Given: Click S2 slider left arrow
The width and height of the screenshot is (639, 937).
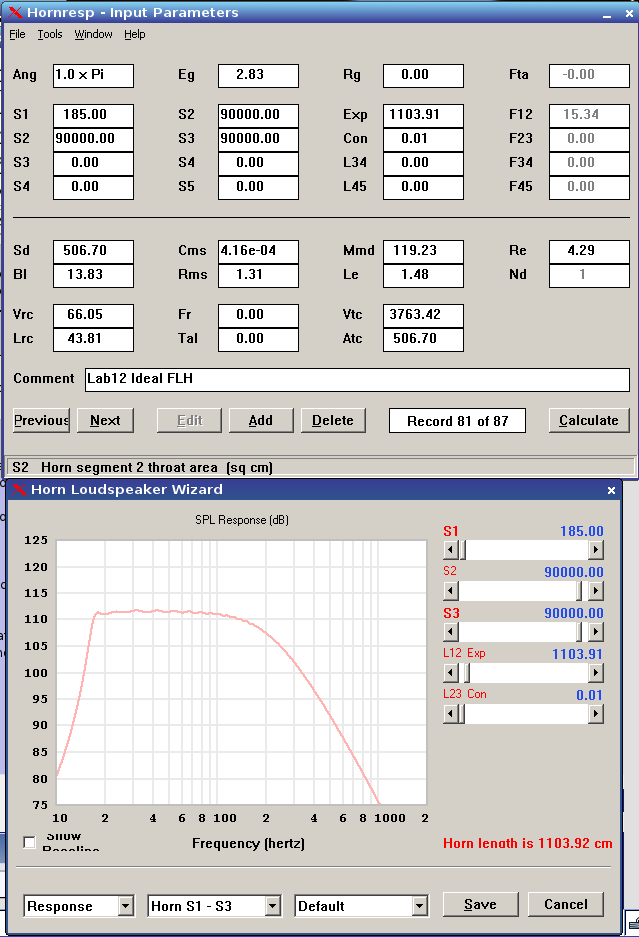Looking at the screenshot, I should [451, 590].
